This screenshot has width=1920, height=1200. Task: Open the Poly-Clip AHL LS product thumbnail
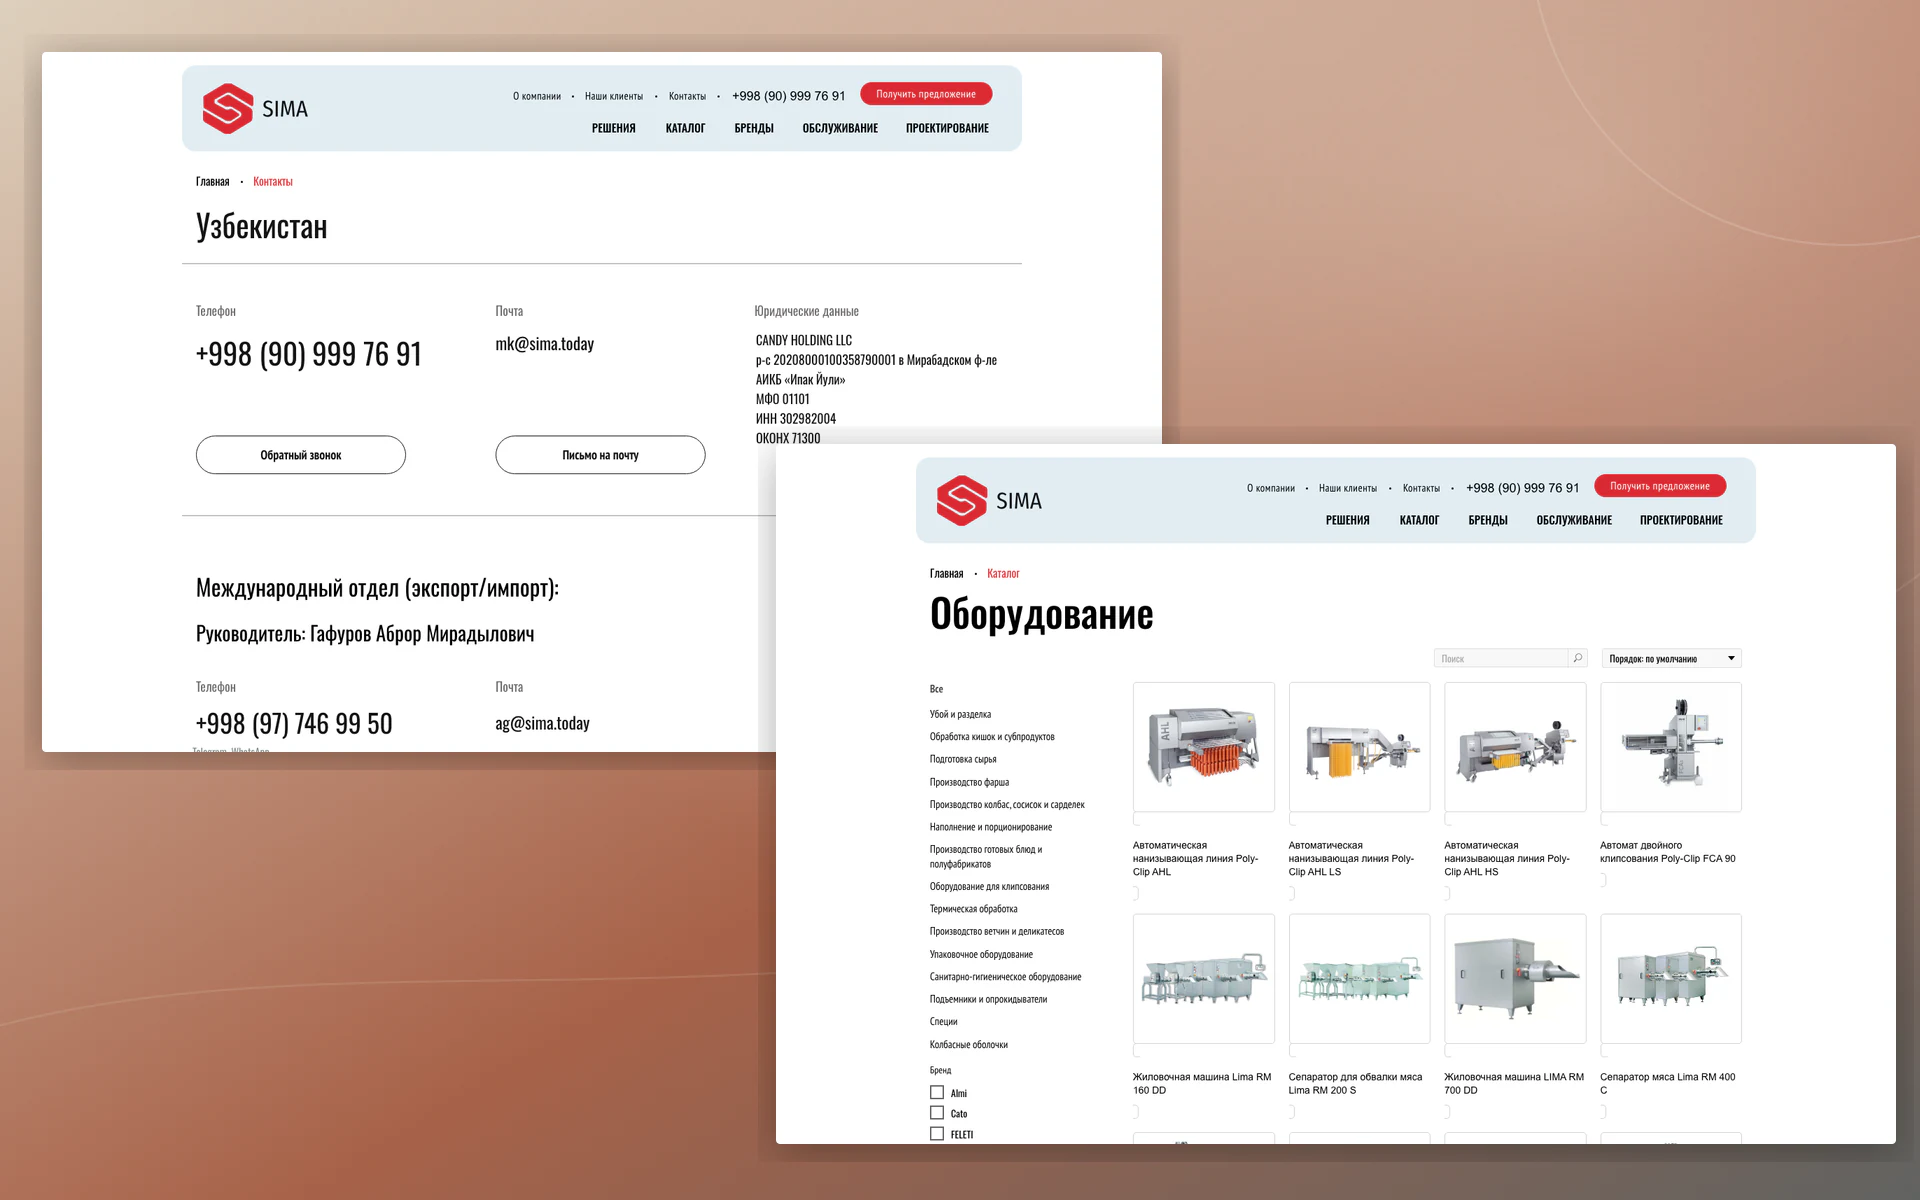point(1360,747)
